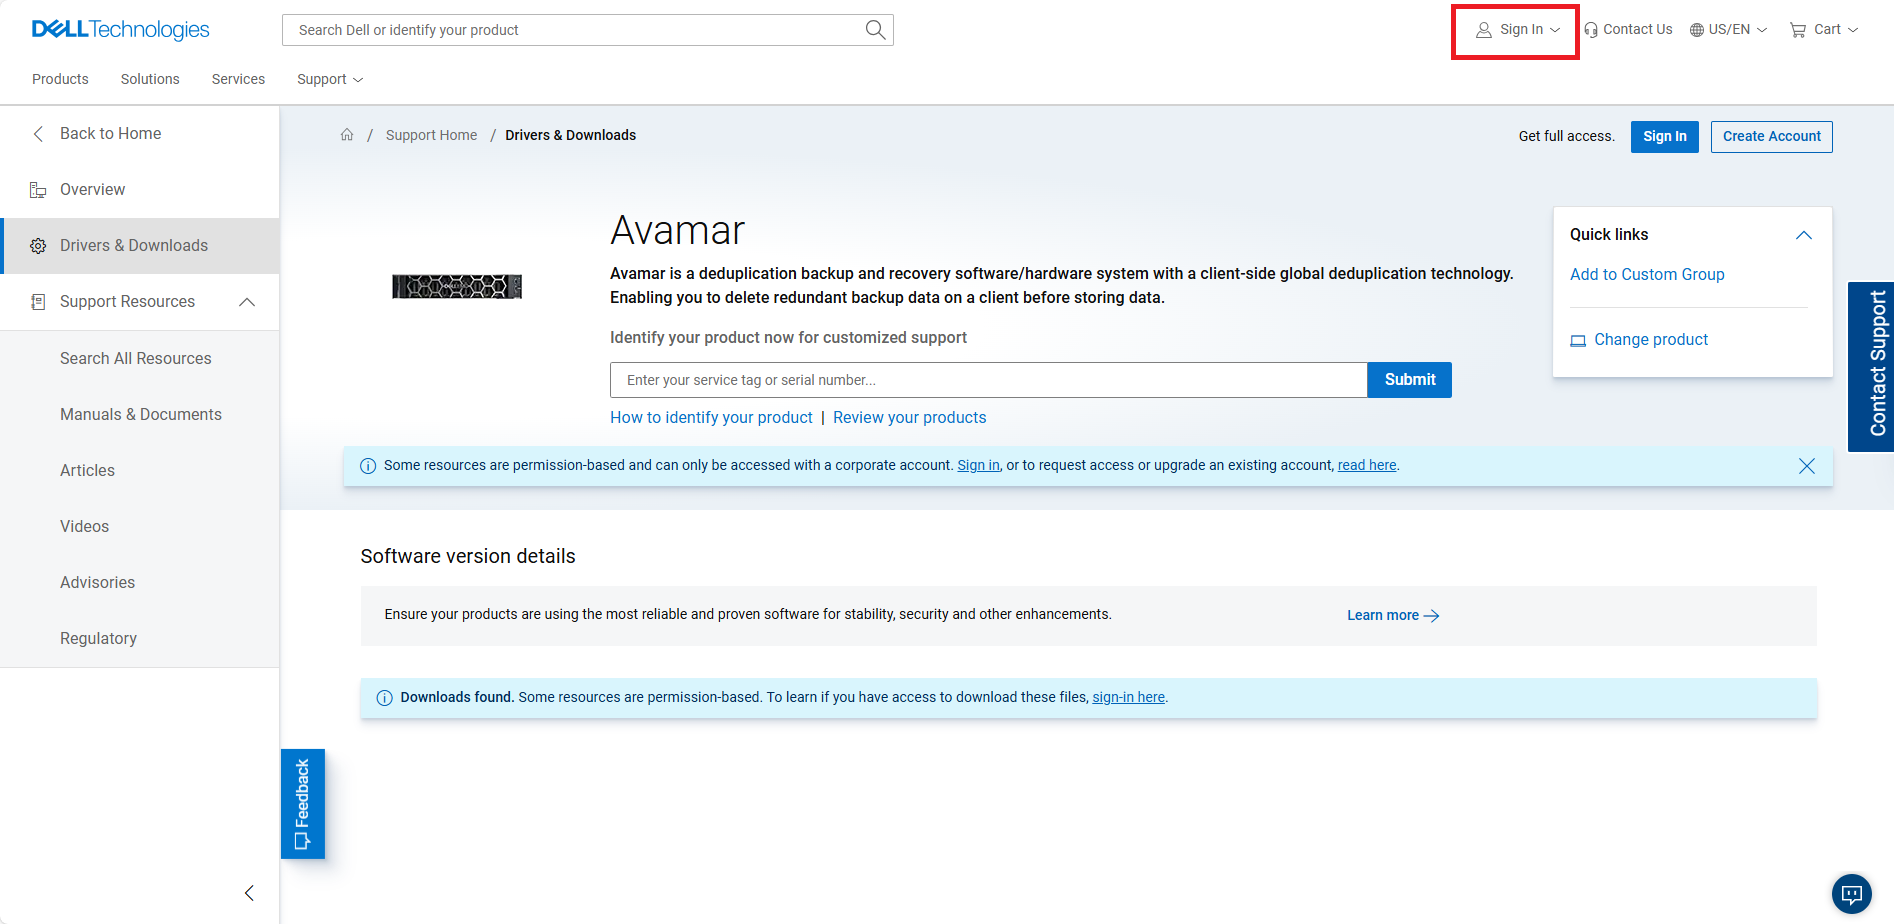Collapse the left sidebar arrow
This screenshot has width=1894, height=924.
249,893
